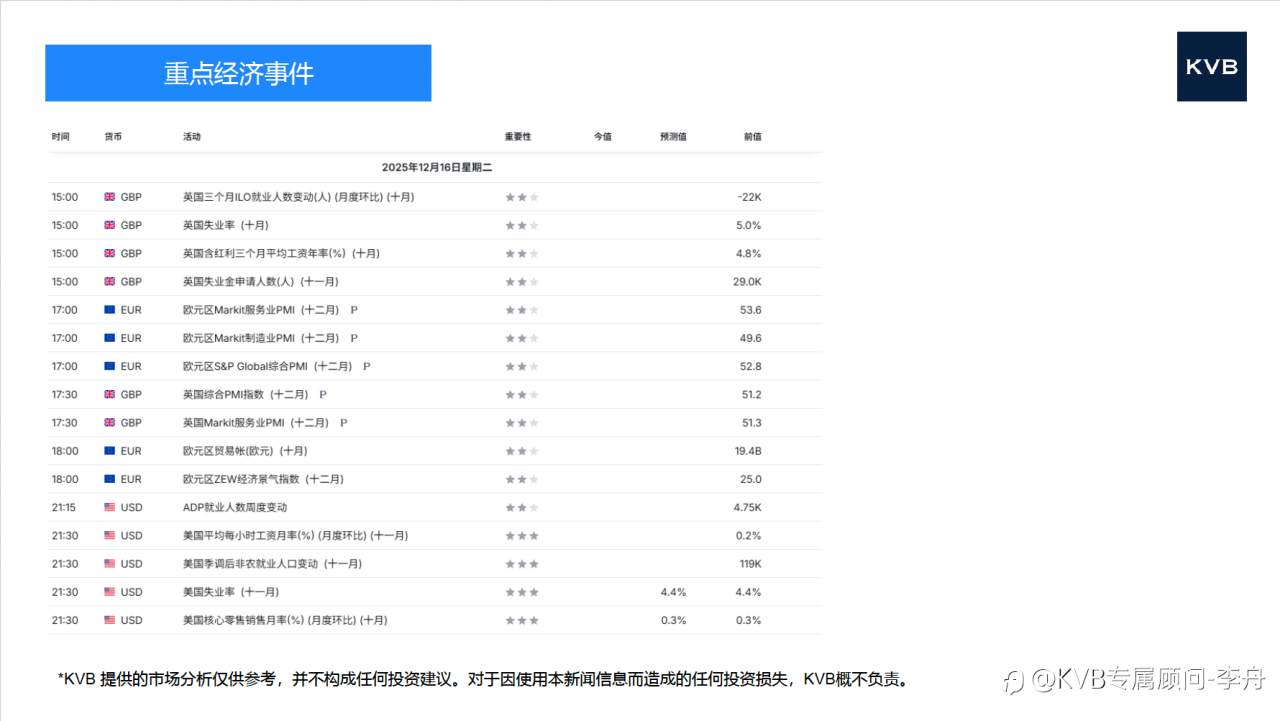Screen dimensions: 1280x721
Task: Click the KVB disclaimer text at the bottom
Action: click(x=484, y=678)
